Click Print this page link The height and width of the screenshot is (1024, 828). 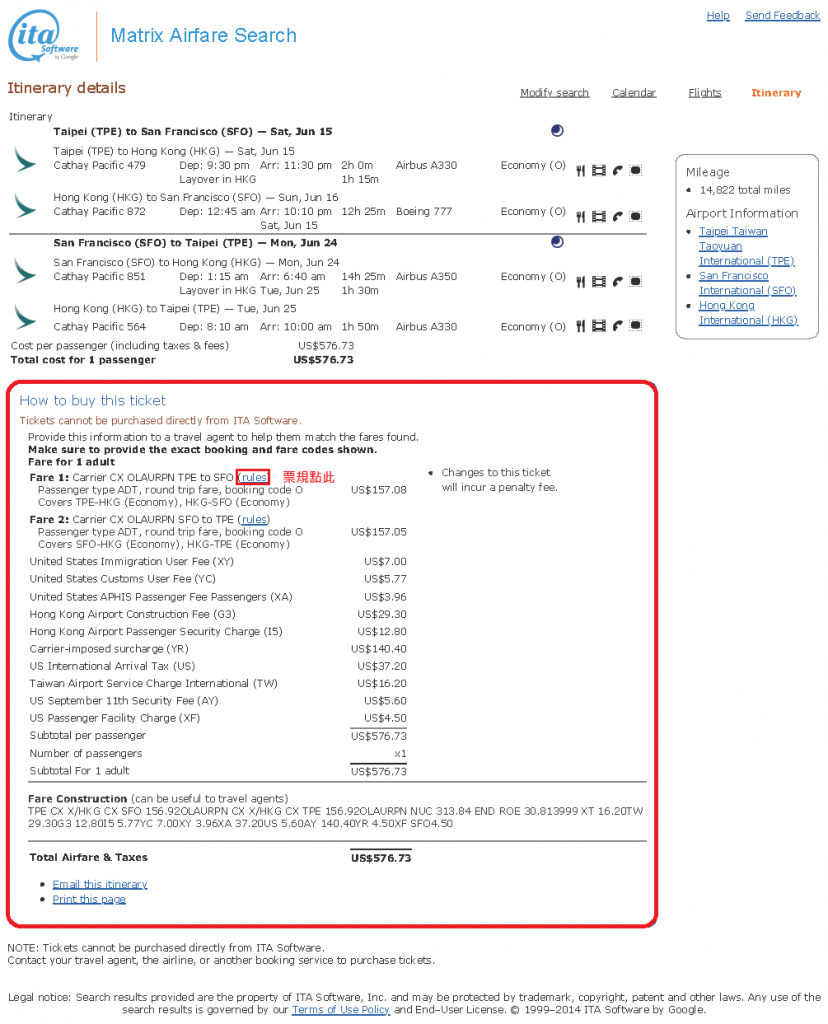tap(89, 899)
